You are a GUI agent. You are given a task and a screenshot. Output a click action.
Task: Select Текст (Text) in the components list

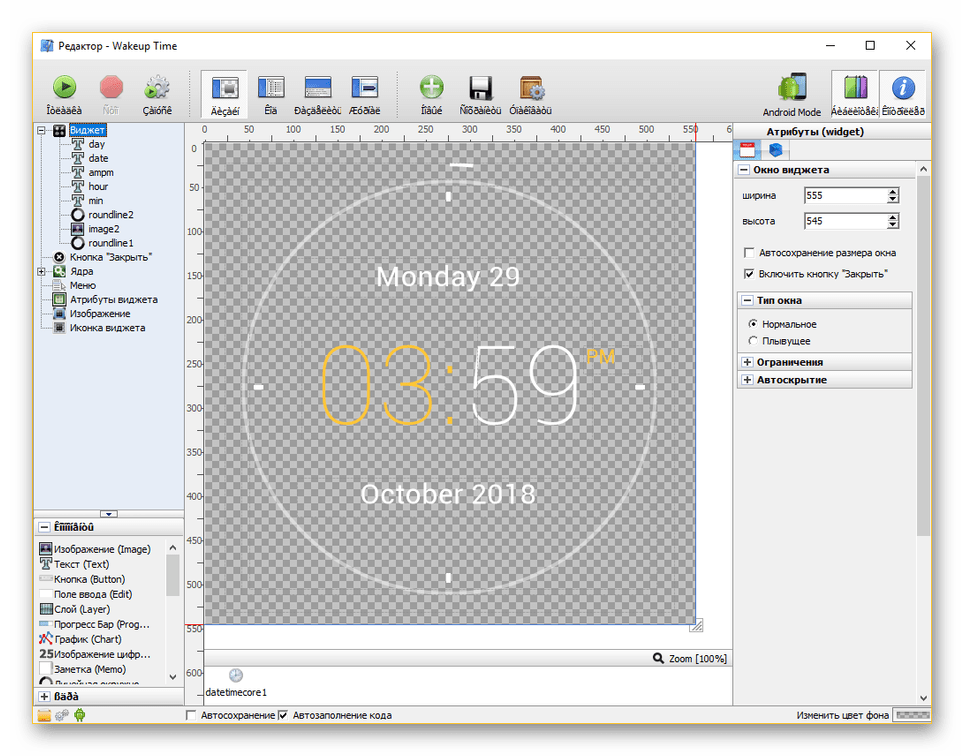tap(81, 564)
